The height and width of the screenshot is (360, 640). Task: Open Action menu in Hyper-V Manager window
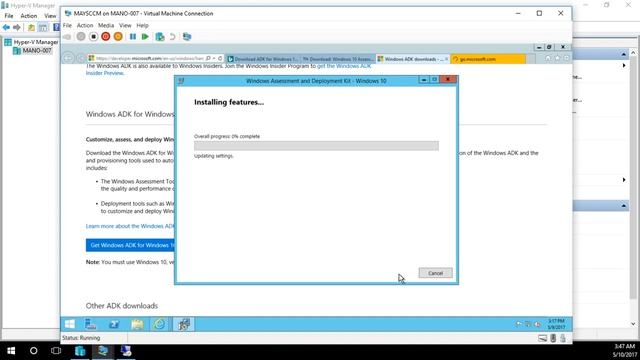[29, 16]
